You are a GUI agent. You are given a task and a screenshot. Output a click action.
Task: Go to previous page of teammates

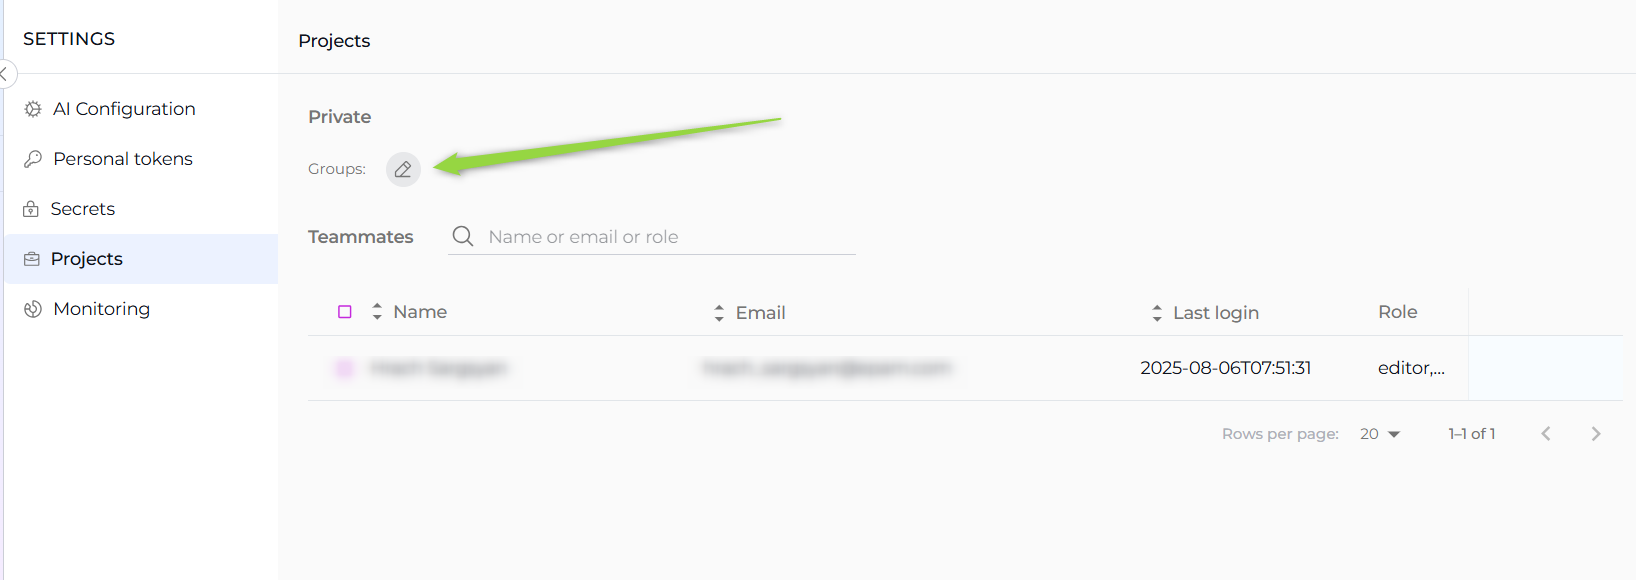pyautogui.click(x=1546, y=434)
